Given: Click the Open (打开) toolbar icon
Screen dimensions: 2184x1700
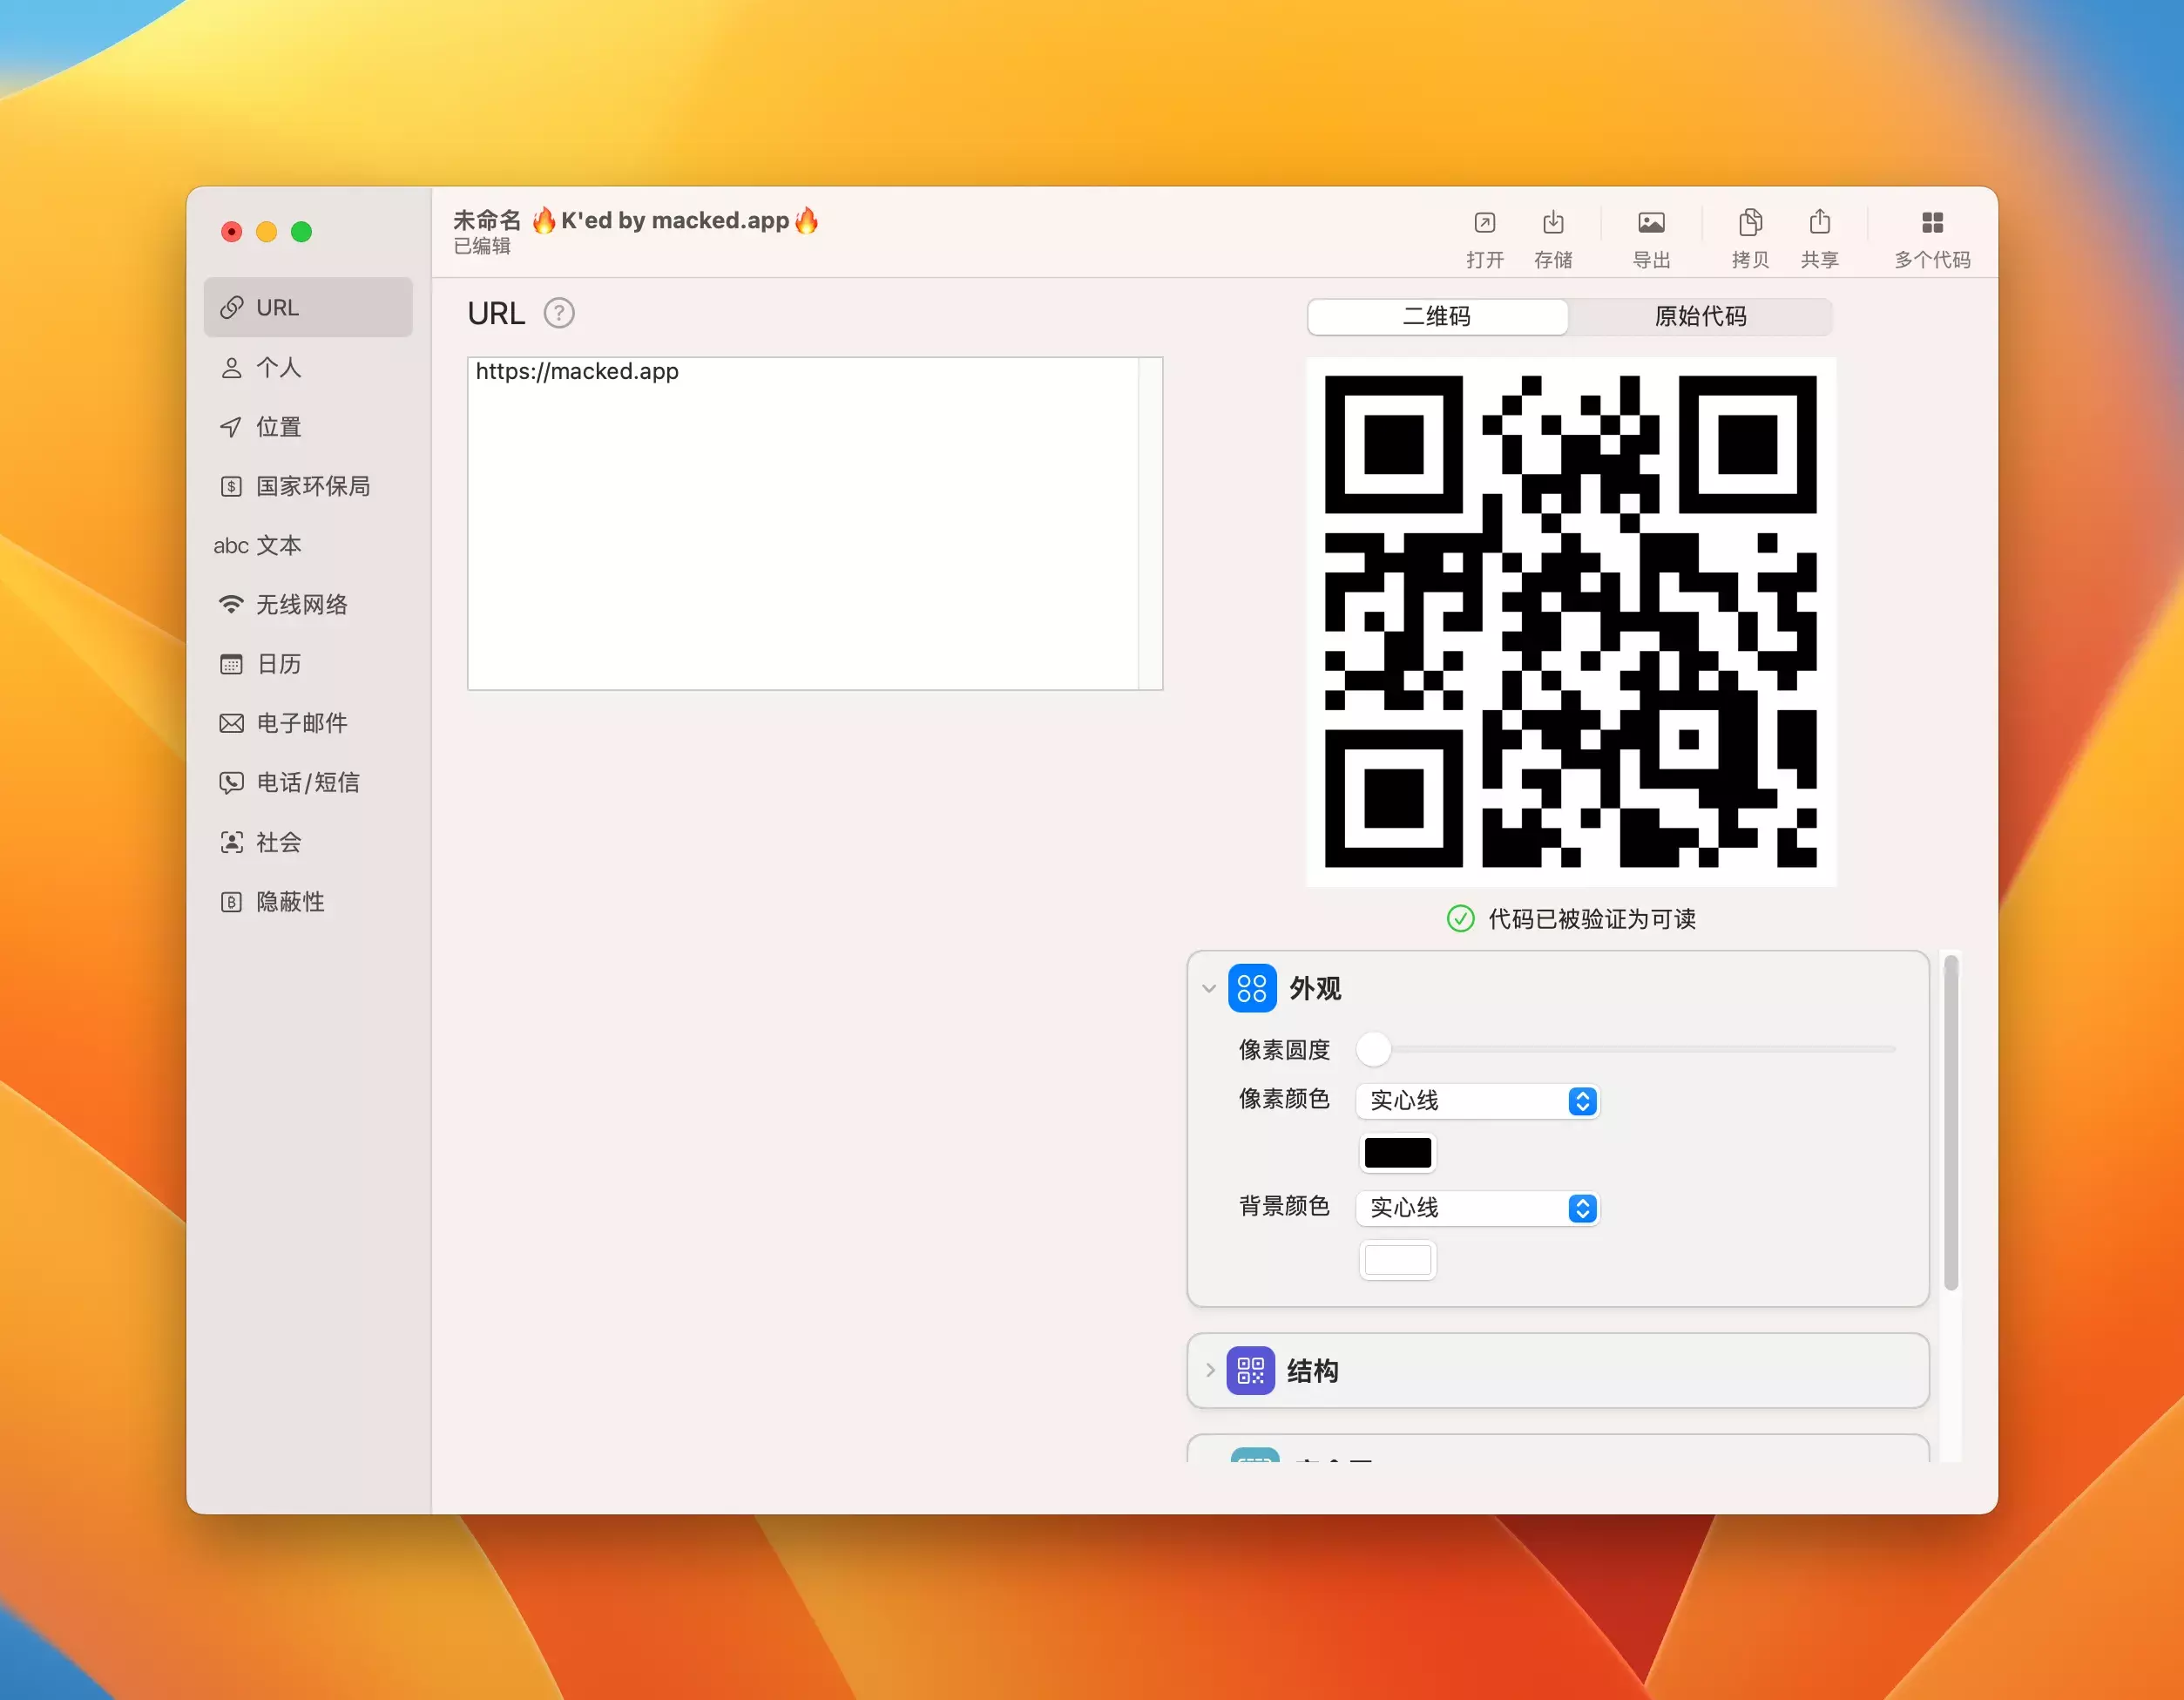Looking at the screenshot, I should pos(1484,223).
